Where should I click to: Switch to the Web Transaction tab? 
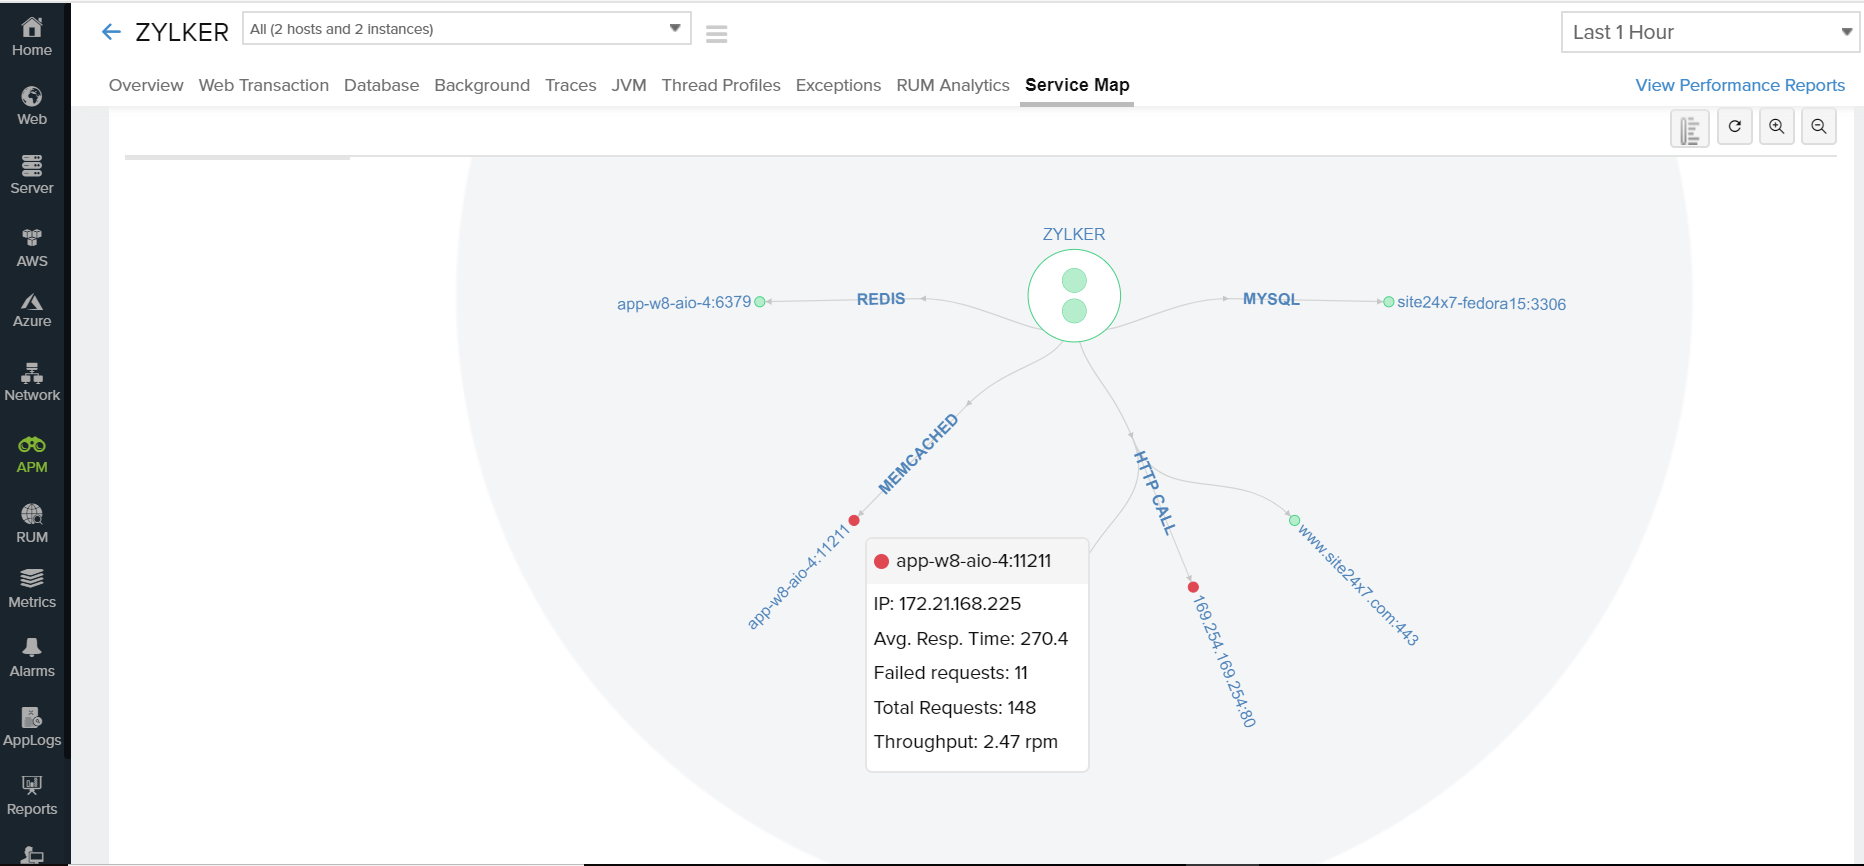coord(263,85)
